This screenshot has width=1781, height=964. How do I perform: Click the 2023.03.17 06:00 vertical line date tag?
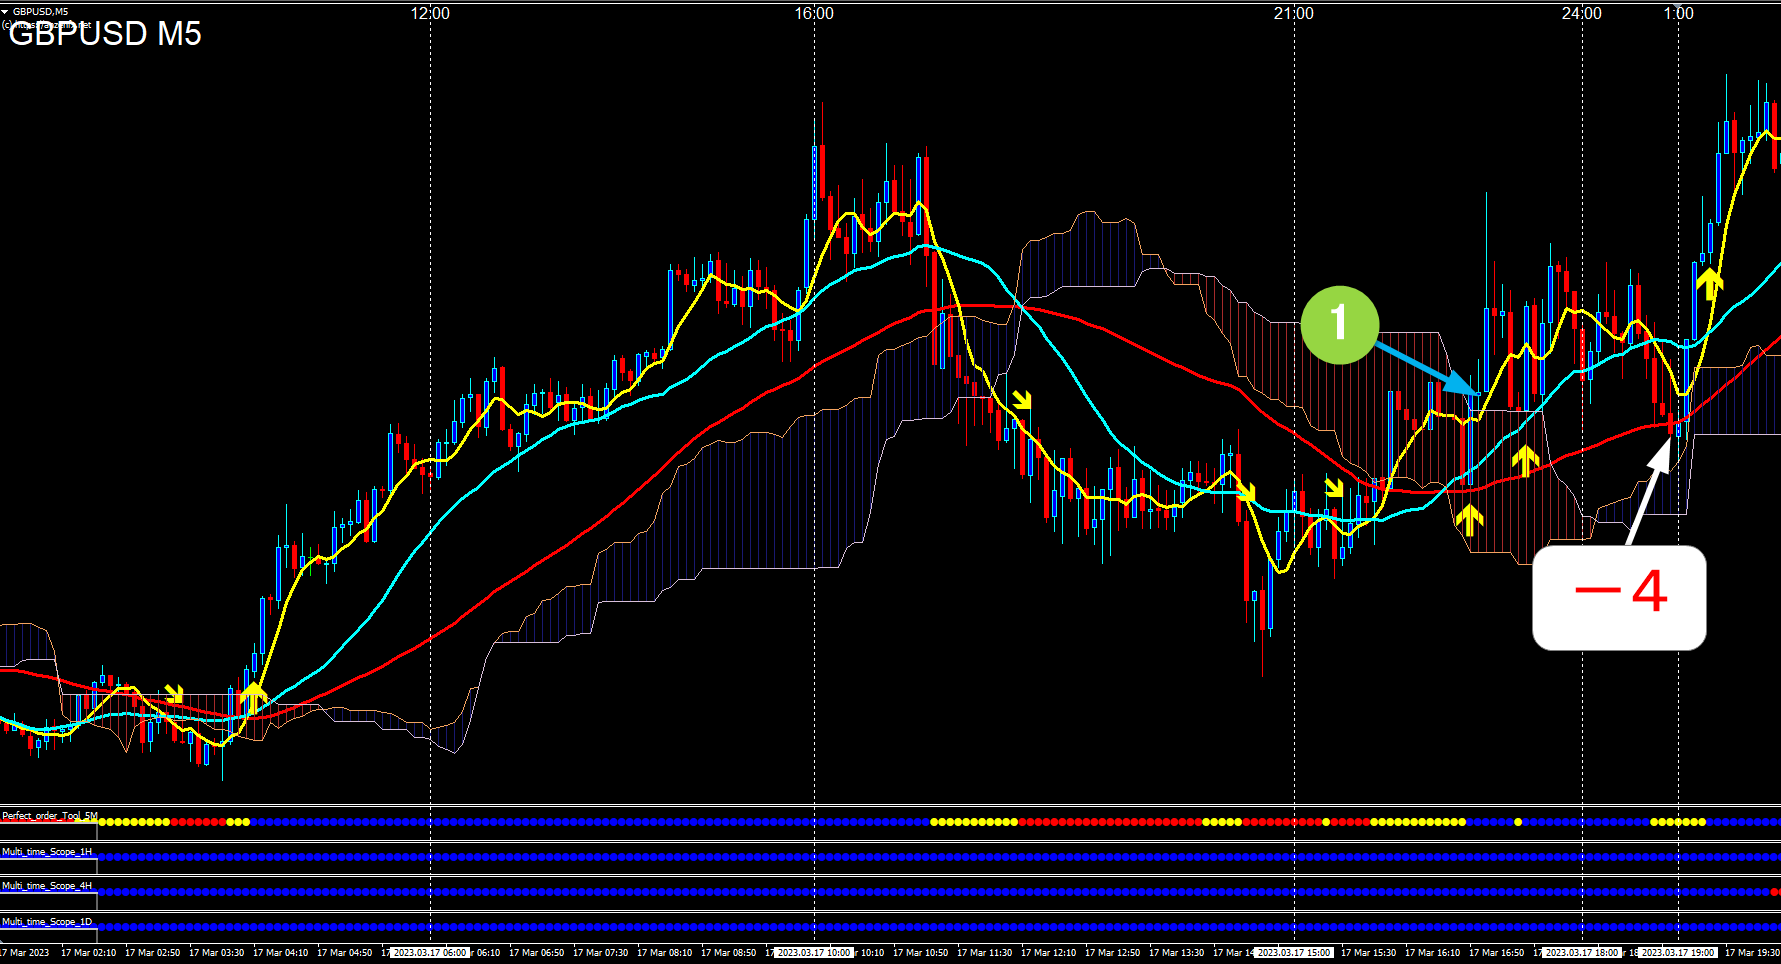[x=430, y=953]
